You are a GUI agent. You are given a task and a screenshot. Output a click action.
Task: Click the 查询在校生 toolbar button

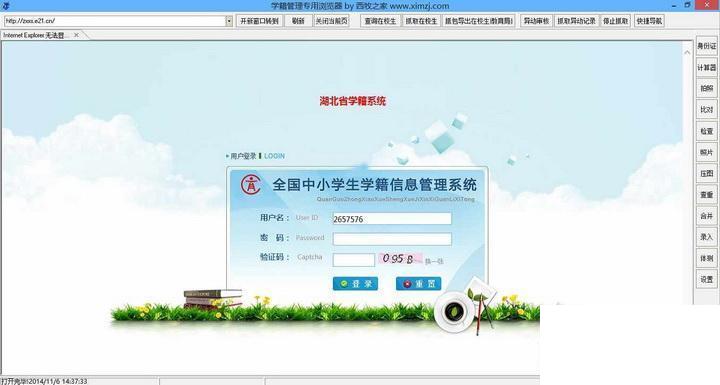pos(380,21)
